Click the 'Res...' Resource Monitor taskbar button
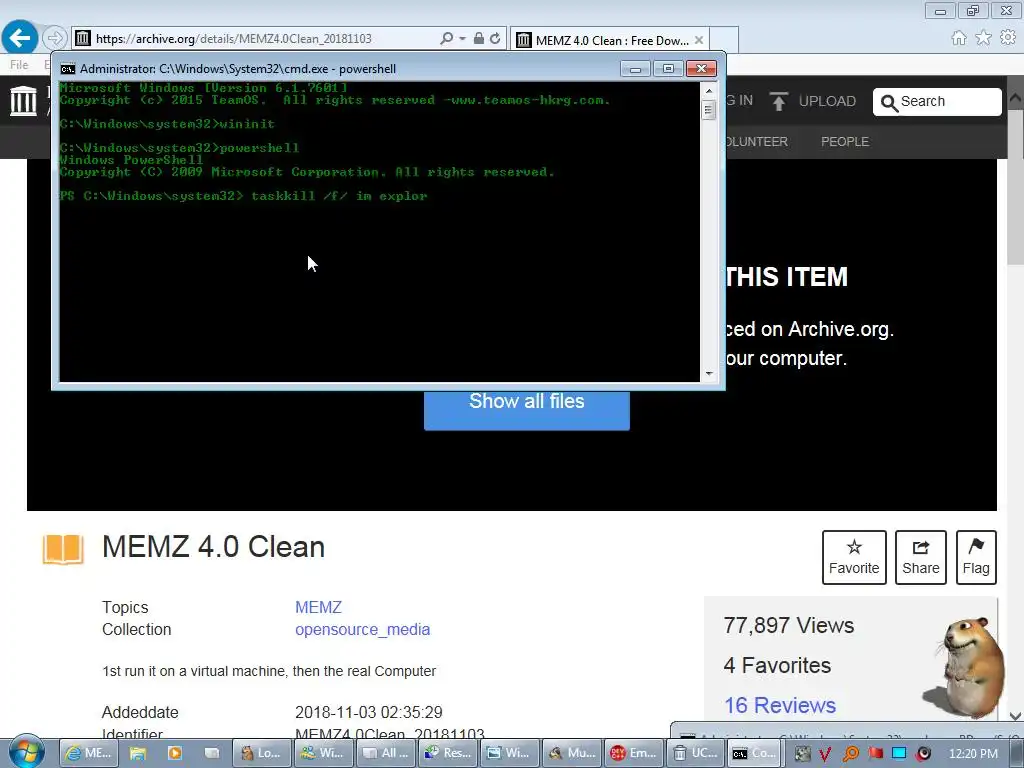1024x768 pixels. click(x=448, y=753)
